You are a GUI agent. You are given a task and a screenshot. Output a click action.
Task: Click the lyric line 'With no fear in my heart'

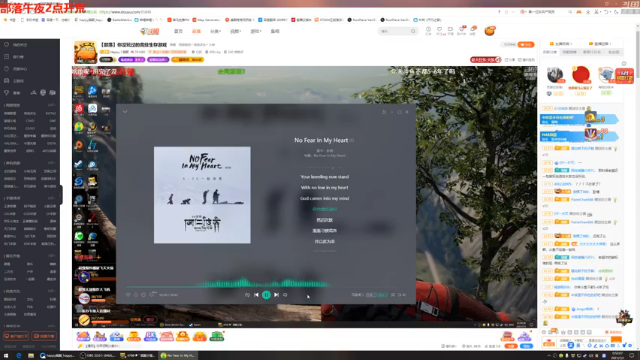tap(324, 188)
